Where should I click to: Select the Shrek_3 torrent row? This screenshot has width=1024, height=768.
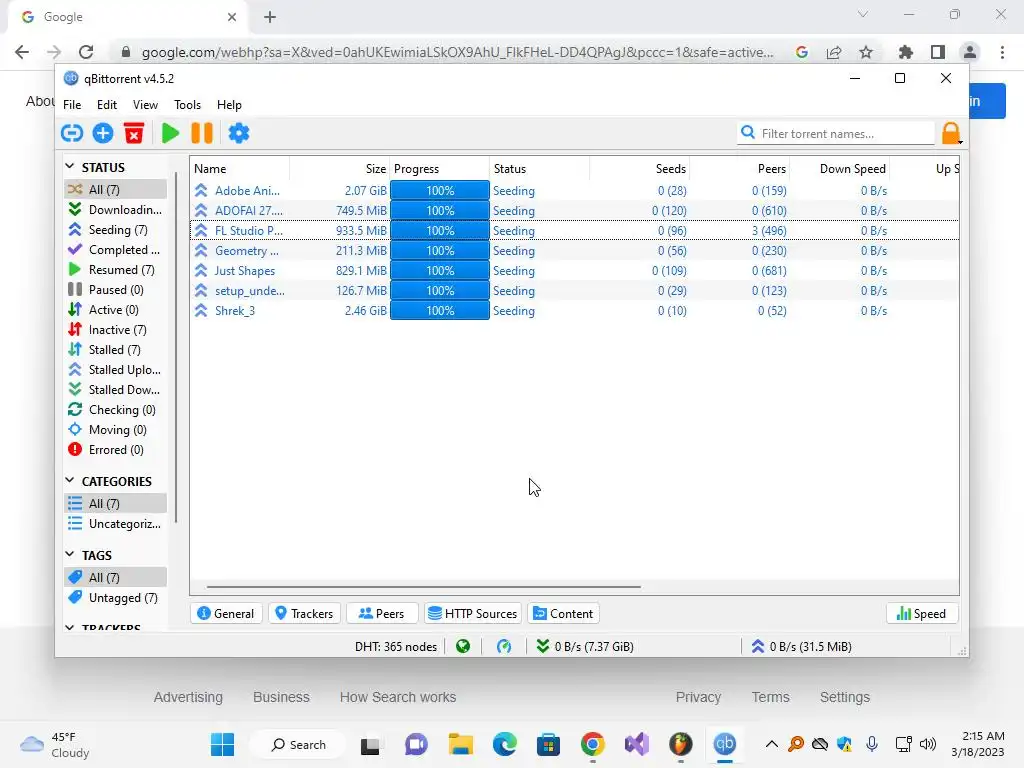575,311
